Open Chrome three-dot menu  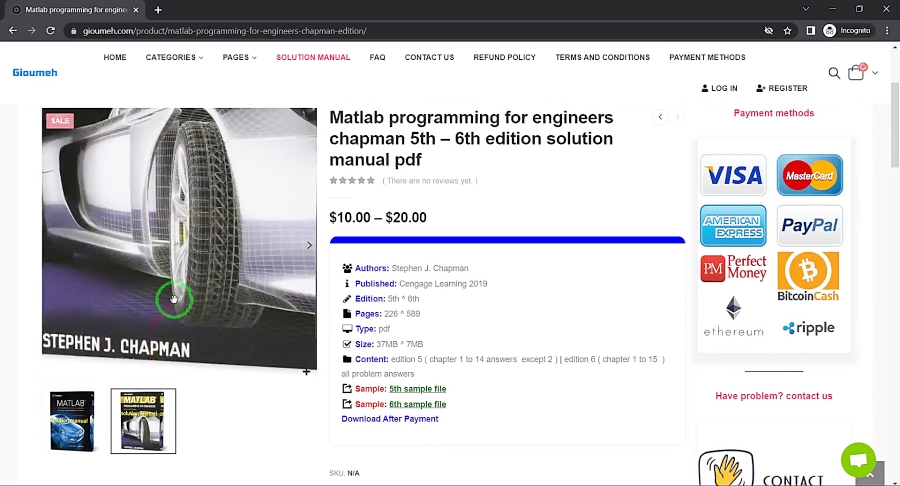pos(887,30)
